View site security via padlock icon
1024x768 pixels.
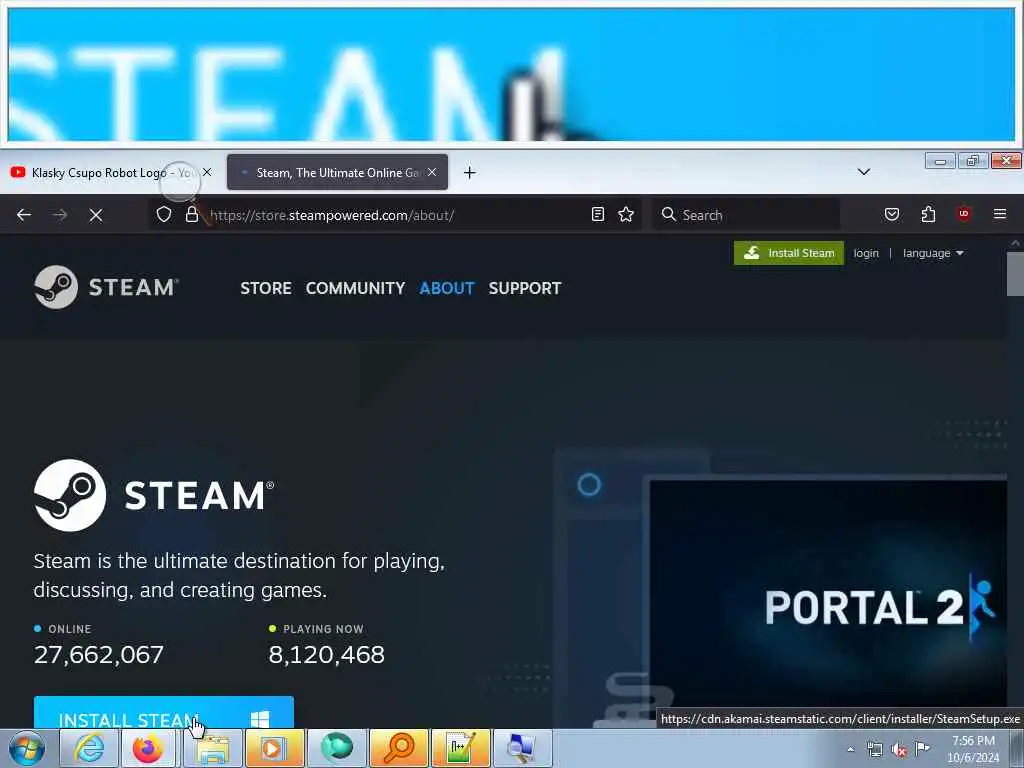191,215
